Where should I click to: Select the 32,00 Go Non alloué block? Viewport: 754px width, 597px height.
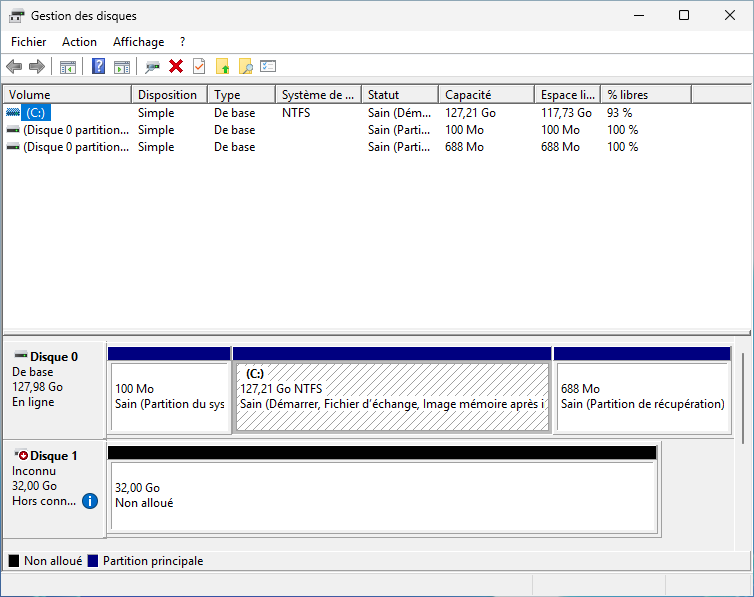382,495
